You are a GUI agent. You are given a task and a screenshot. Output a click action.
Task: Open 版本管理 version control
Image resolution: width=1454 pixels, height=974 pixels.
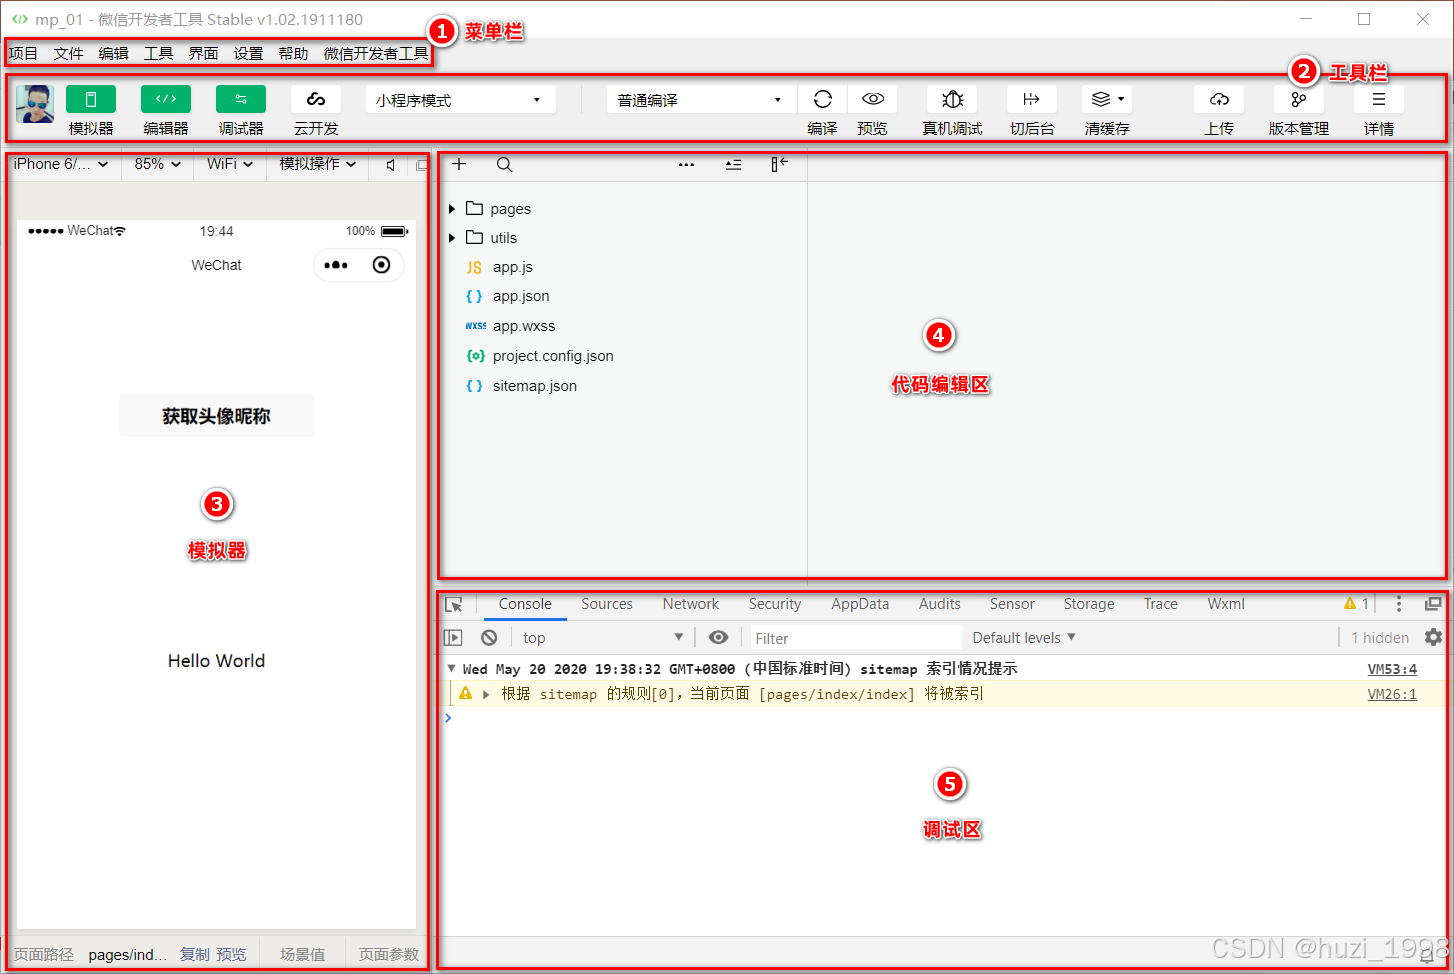point(1299,99)
